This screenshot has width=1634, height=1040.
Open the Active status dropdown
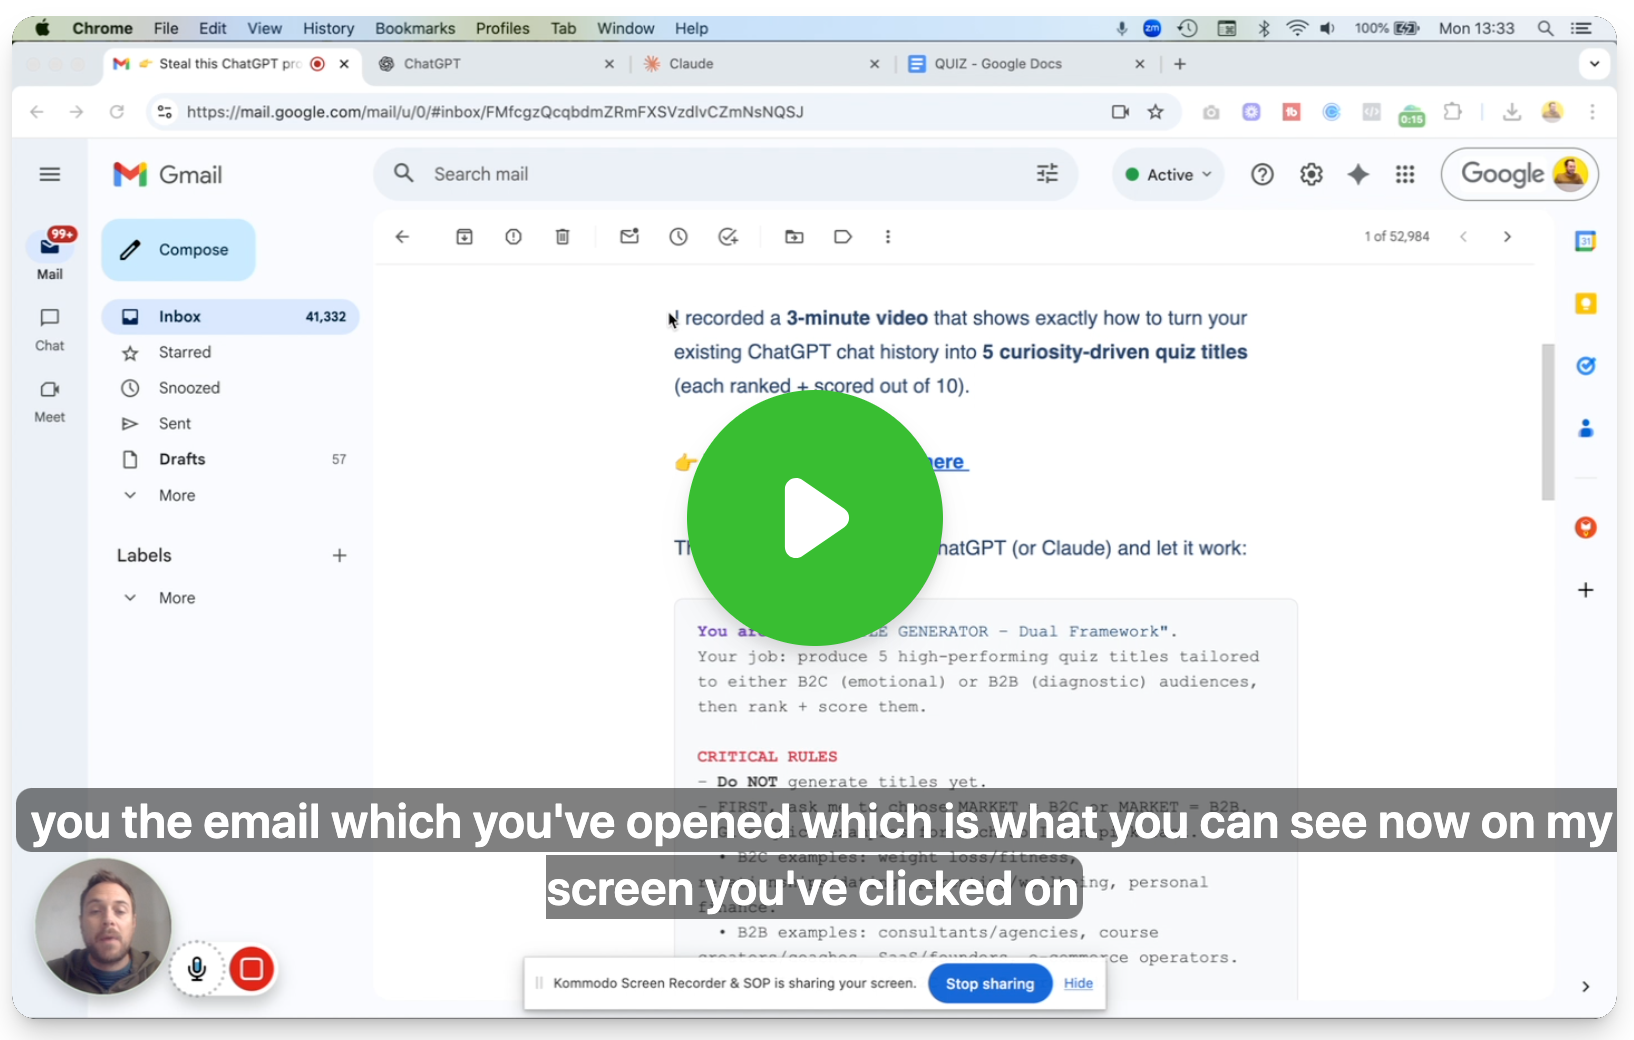(x=1168, y=175)
